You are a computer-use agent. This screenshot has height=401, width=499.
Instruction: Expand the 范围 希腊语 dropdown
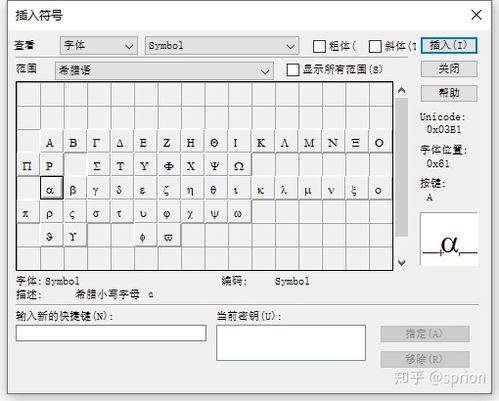pos(164,70)
